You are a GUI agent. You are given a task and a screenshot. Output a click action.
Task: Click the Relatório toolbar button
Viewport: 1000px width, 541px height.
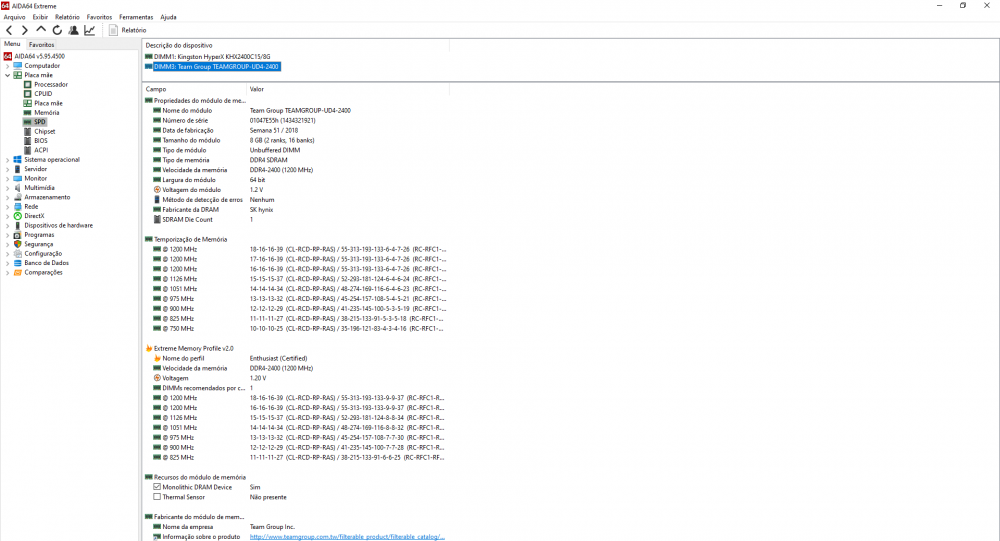(x=128, y=30)
